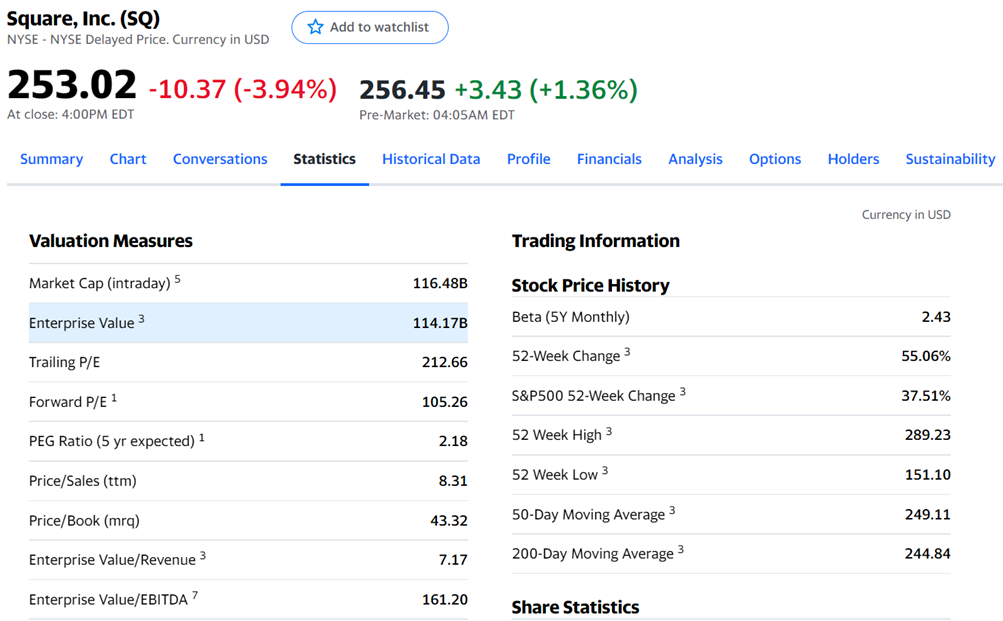The image size is (1003, 621).
Task: Click the Stock Price History heading
Action: click(x=590, y=285)
